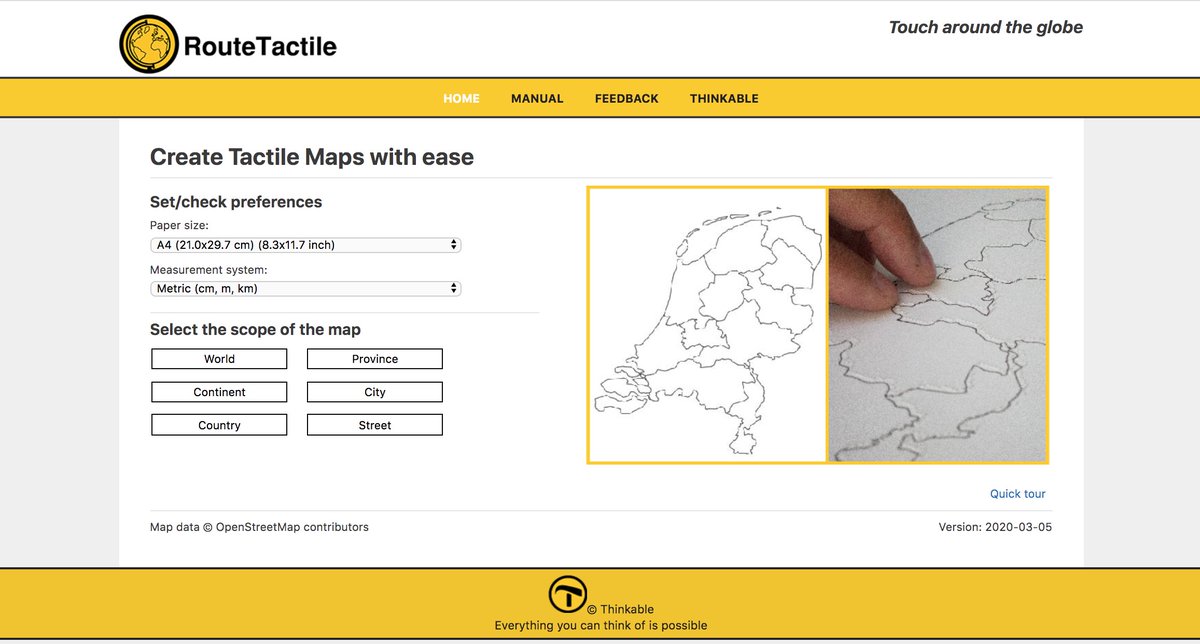This screenshot has height=644, width=1200.
Task: Go to the FEEDBACK page
Action: tap(626, 98)
